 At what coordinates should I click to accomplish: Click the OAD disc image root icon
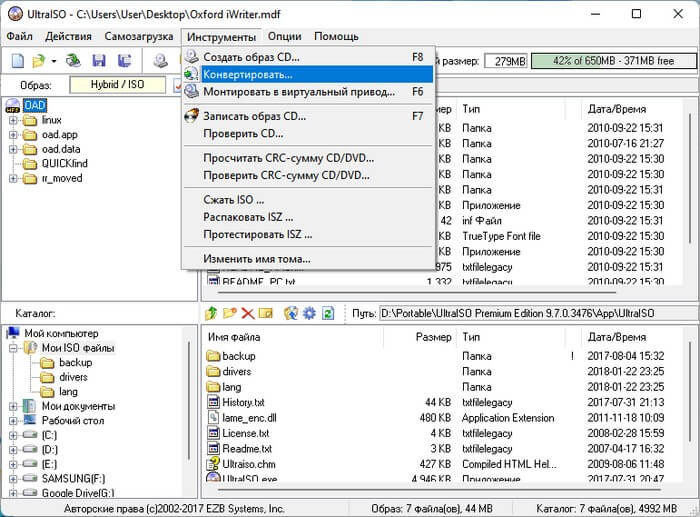pos(13,106)
